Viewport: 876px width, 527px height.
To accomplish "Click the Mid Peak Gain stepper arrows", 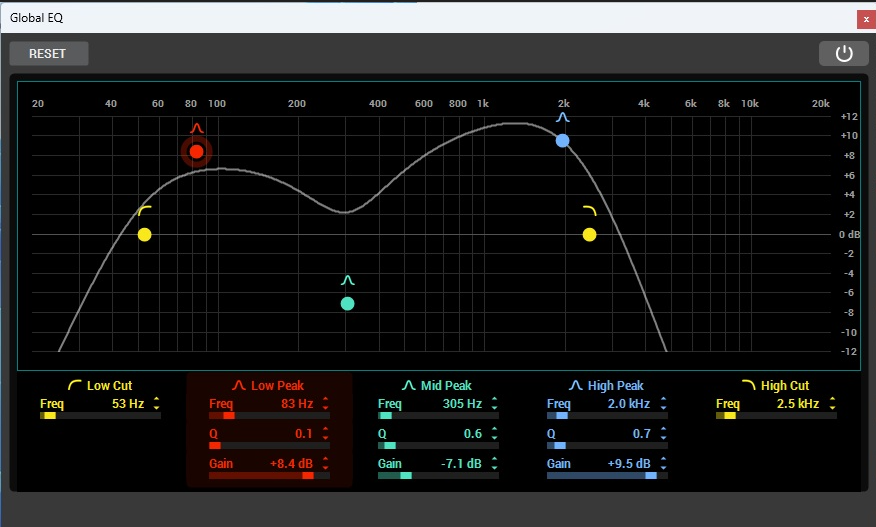I will point(494,464).
